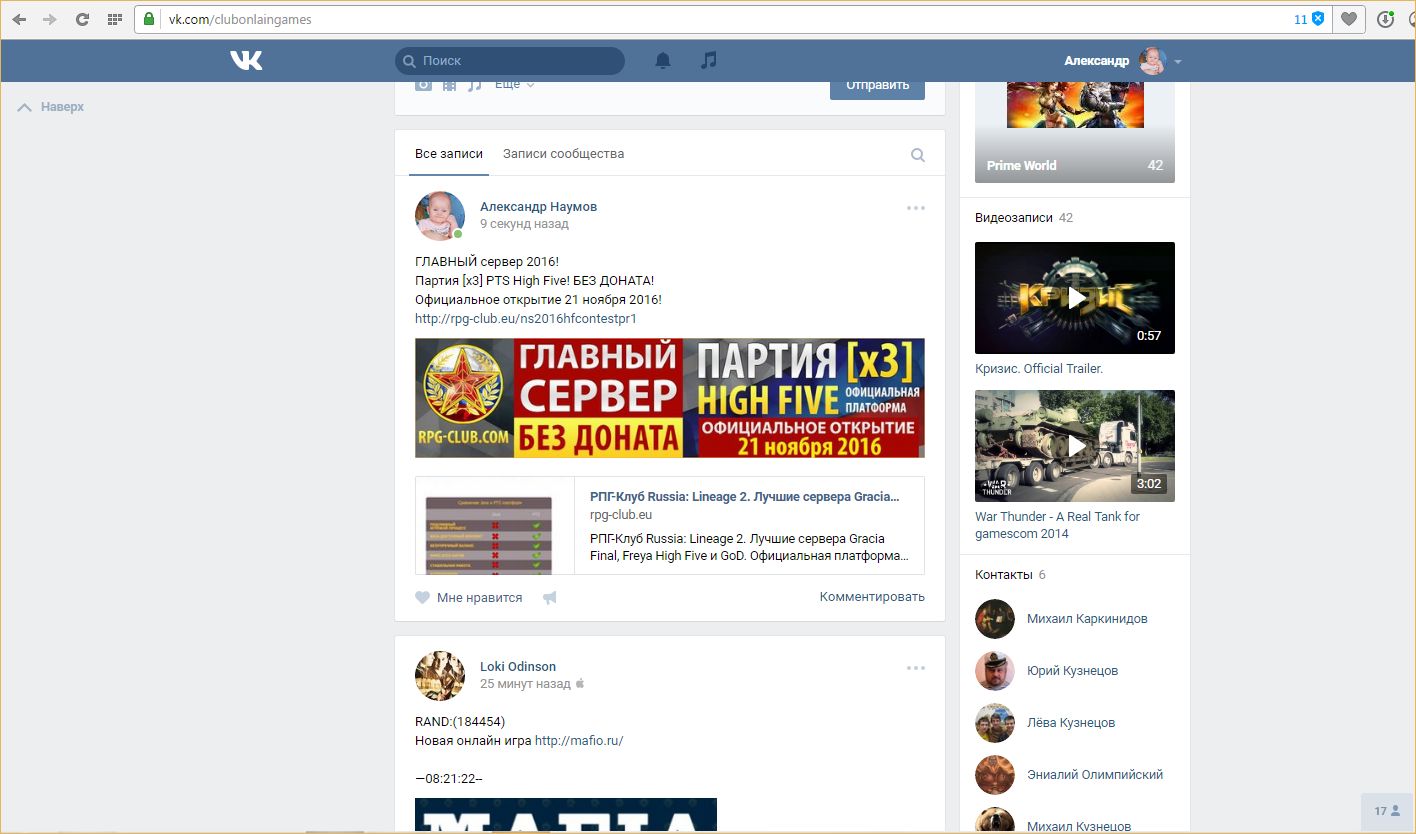Open the browser apps grid icon

115,19
